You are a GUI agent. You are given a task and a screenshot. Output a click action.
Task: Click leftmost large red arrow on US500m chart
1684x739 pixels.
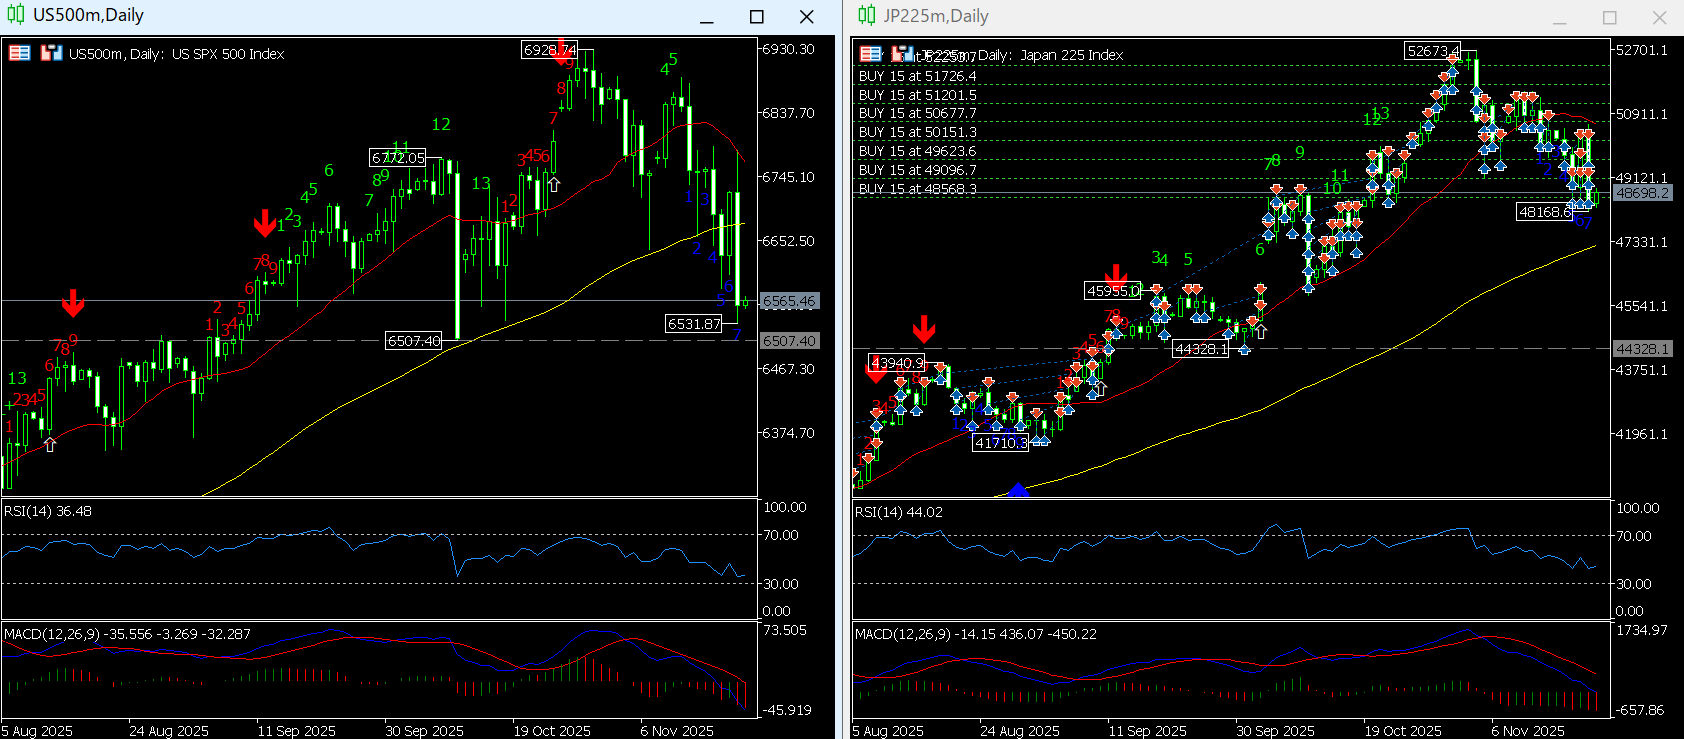72,302
